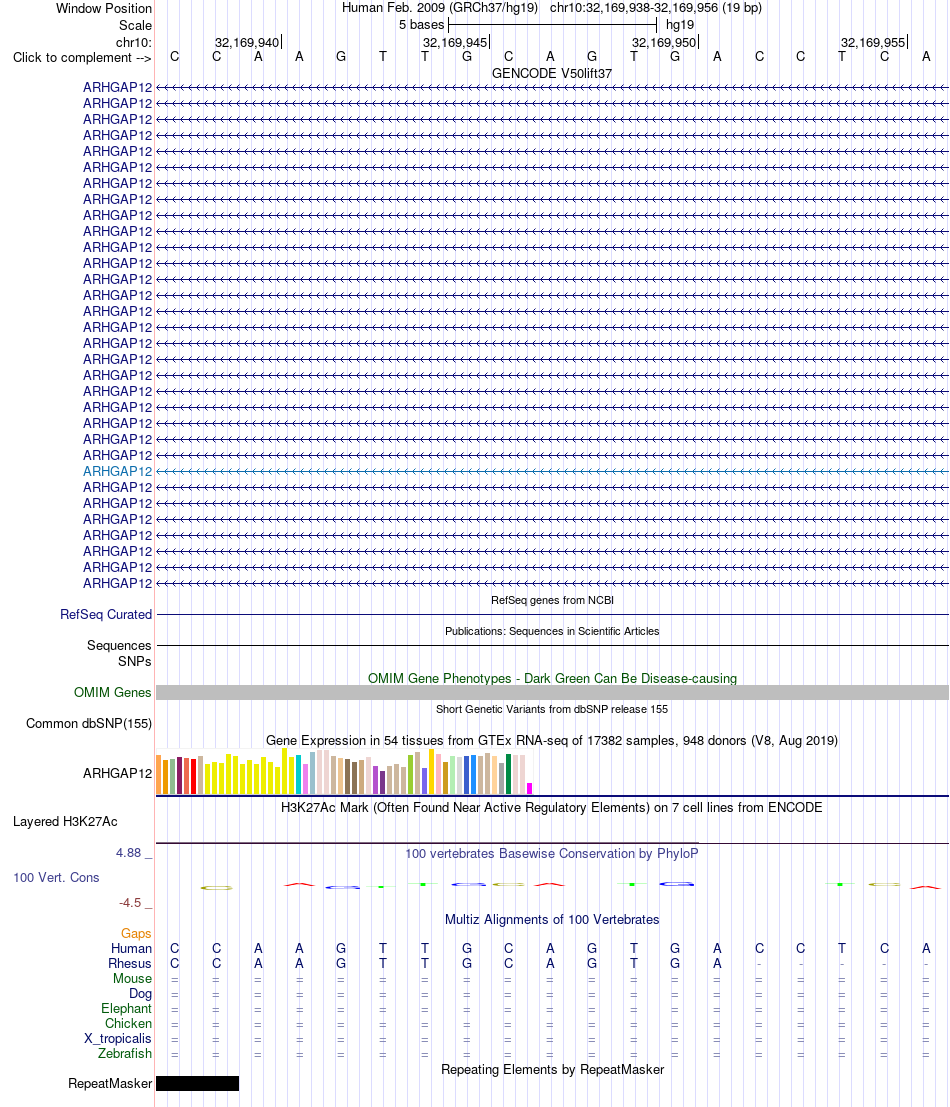Click the 'H3K27Ac Mark' ENCODE track title
The width and height of the screenshot is (950, 1107).
coord(552,808)
